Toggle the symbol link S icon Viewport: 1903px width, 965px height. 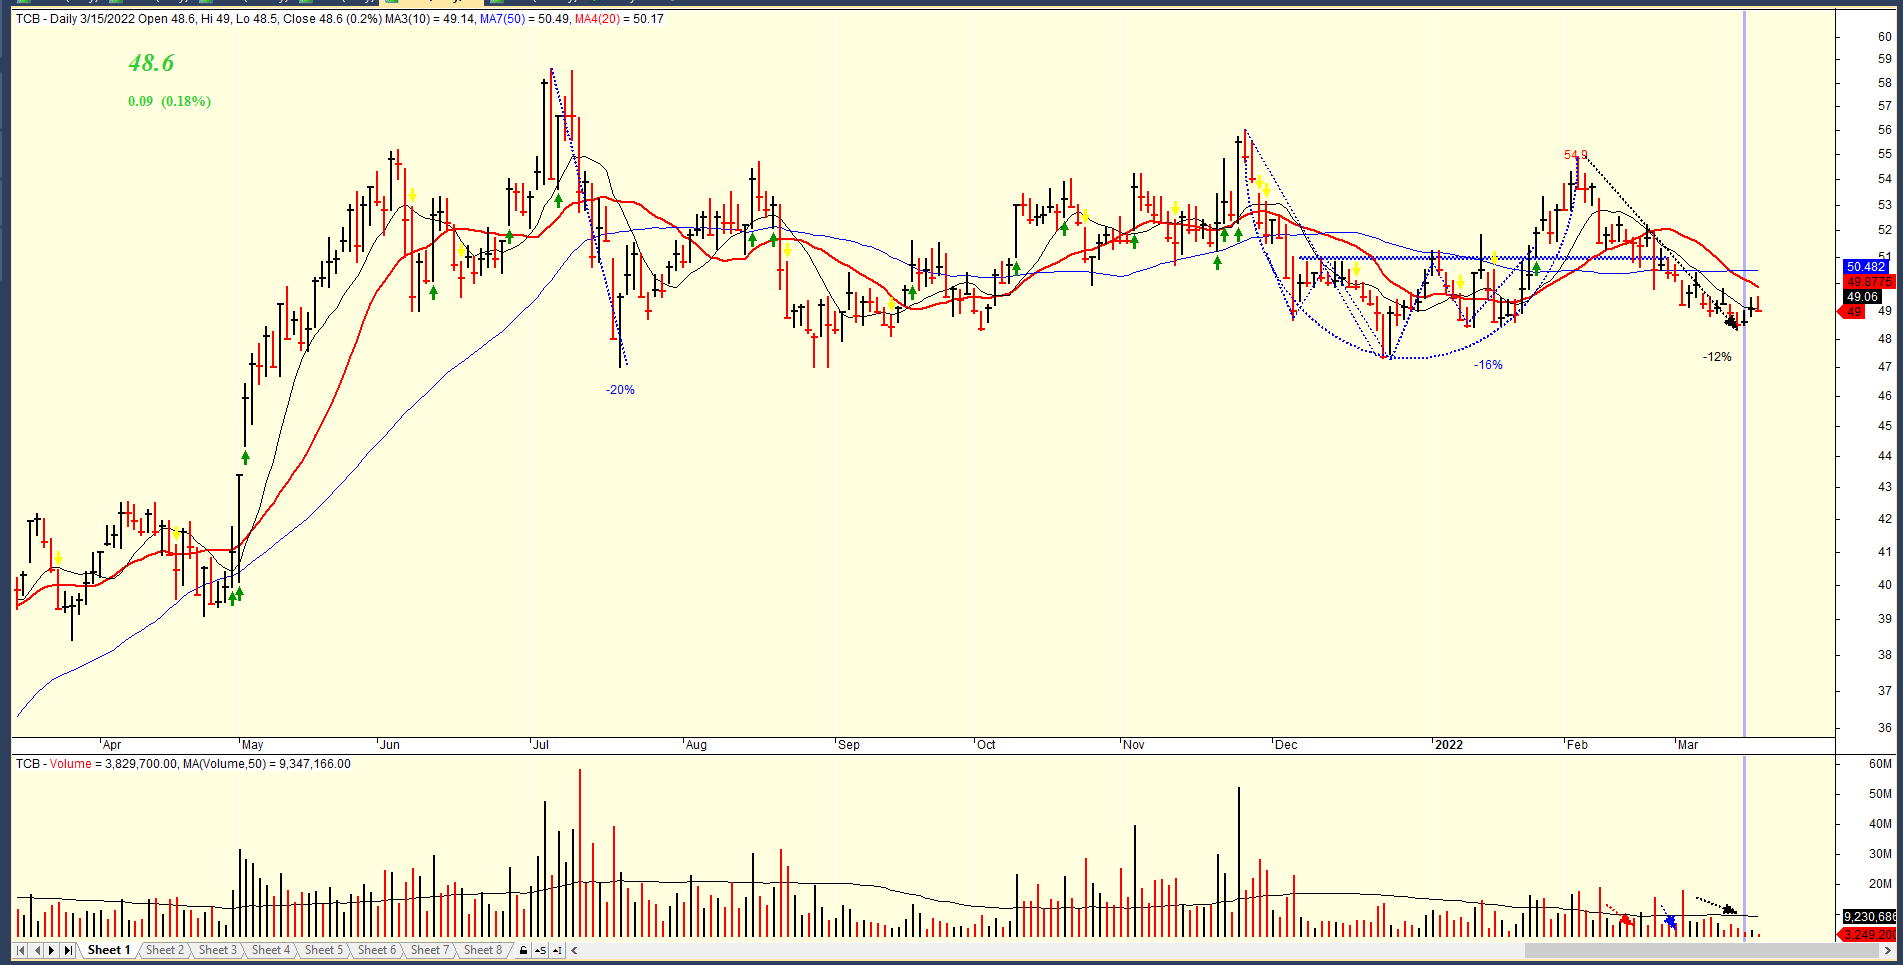pos(540,950)
